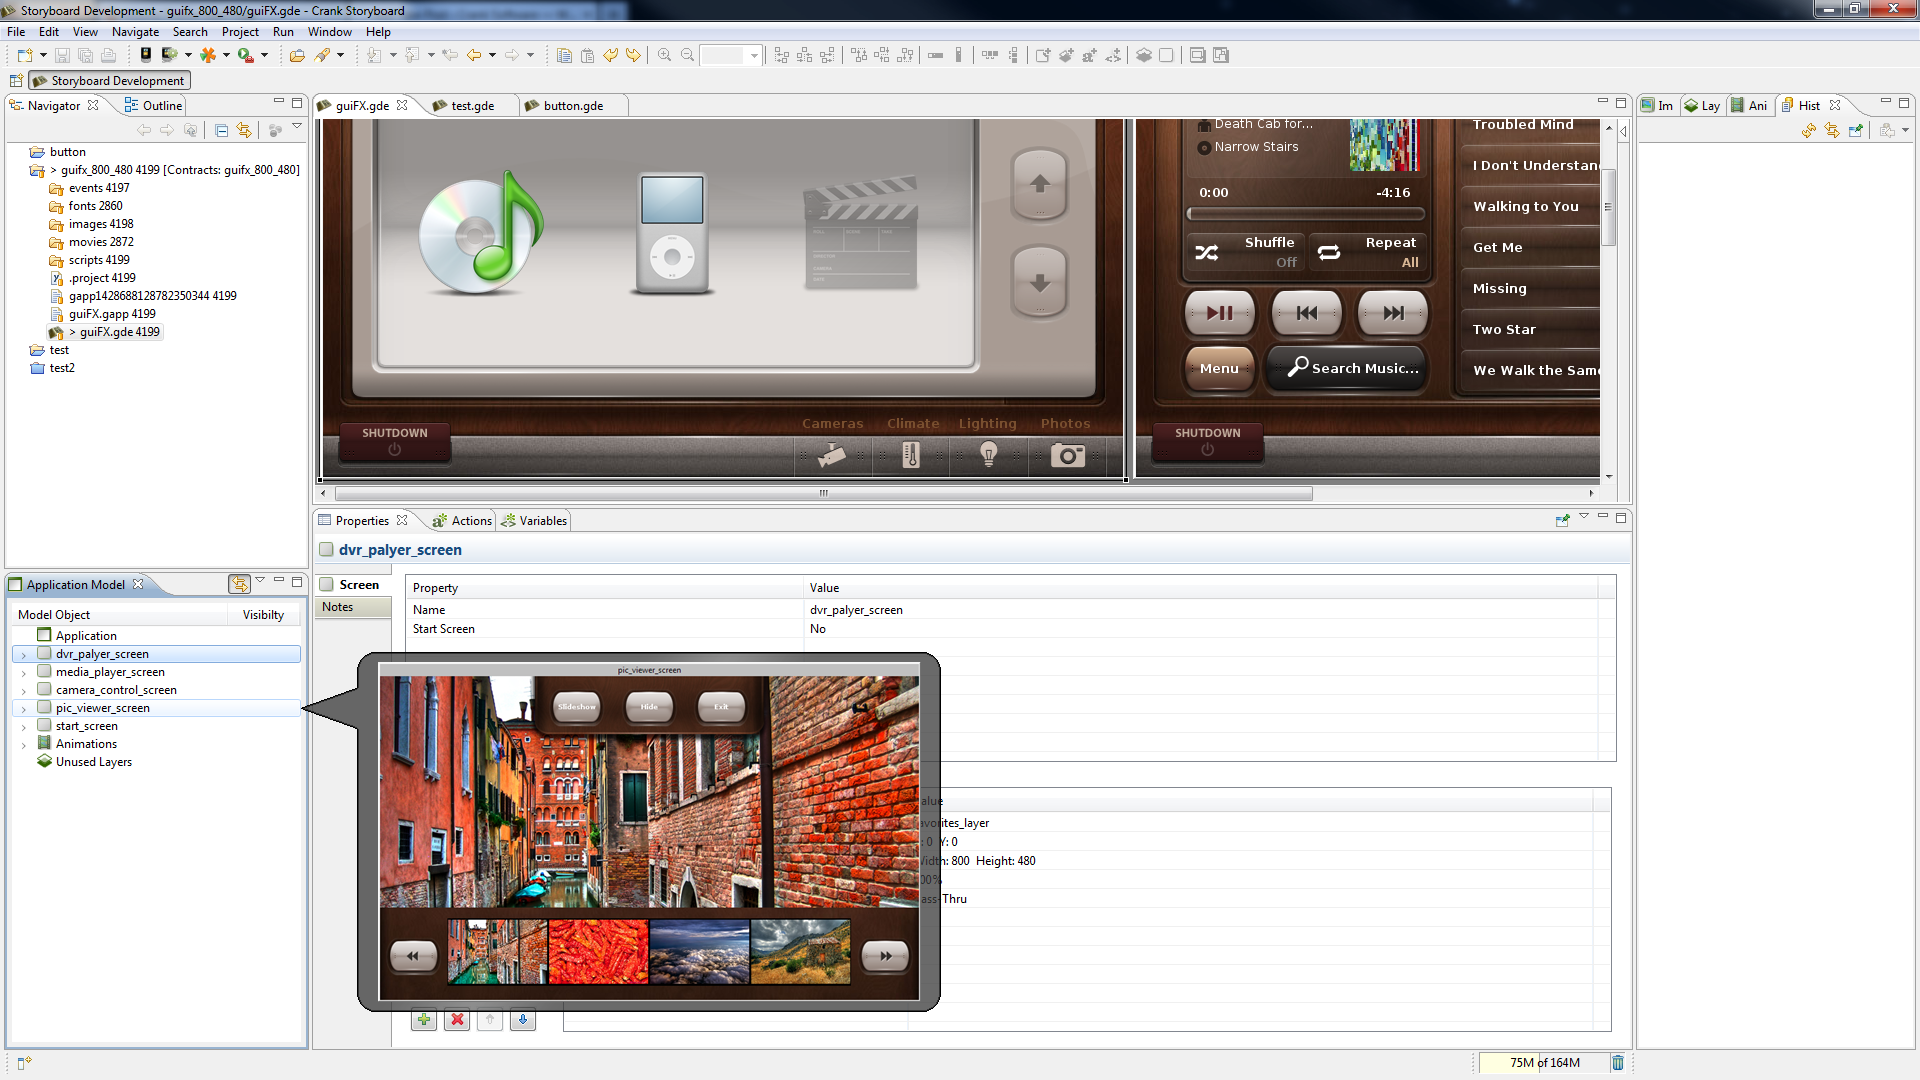1920x1080 pixels.
Task: Click the Open folder toolbar icon
Action: click(x=297, y=55)
